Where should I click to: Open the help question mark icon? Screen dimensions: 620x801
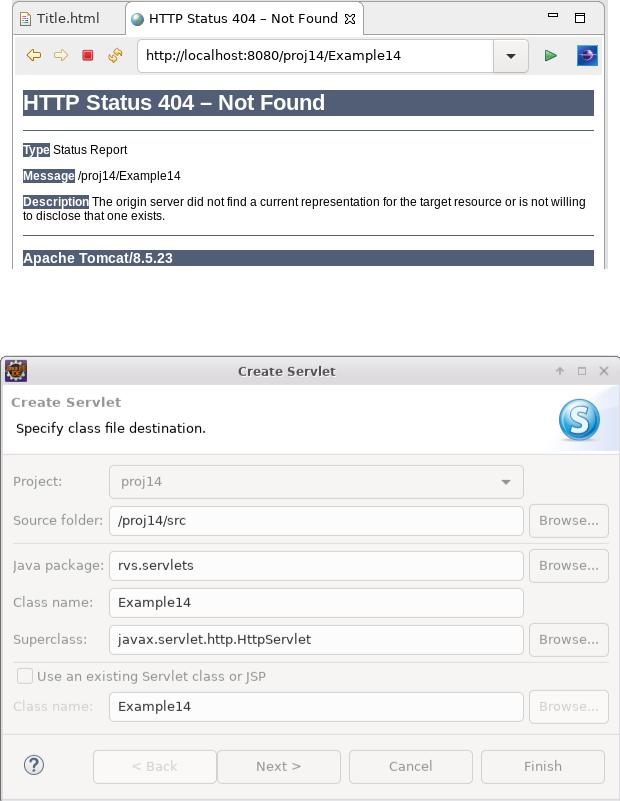(x=34, y=765)
